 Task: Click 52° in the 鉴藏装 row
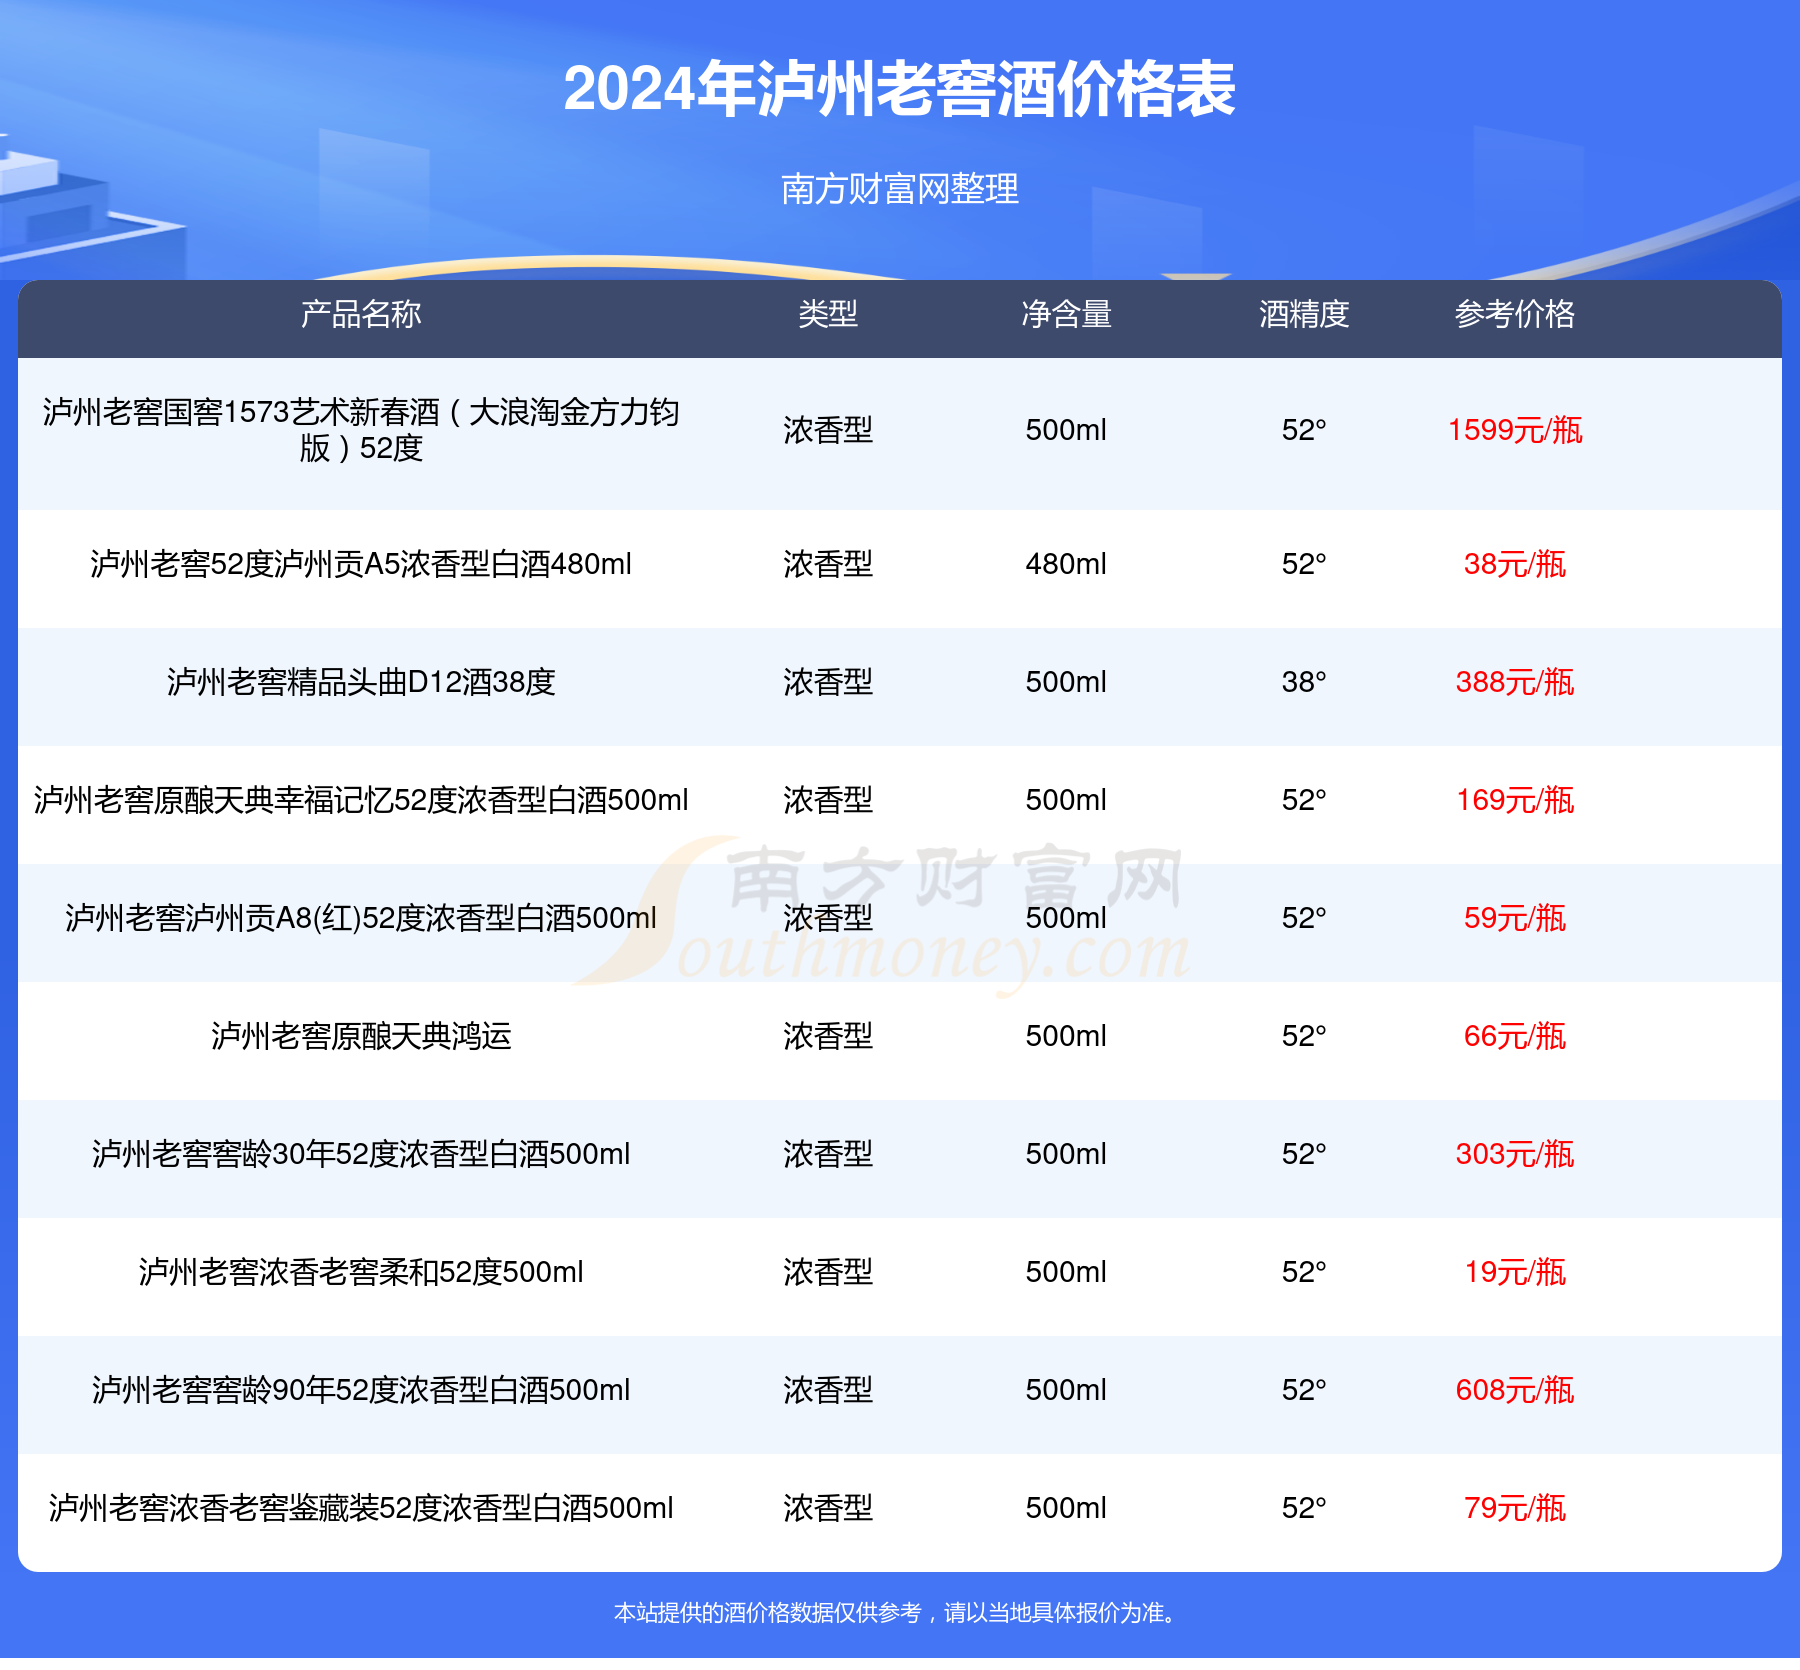[x=1304, y=1508]
